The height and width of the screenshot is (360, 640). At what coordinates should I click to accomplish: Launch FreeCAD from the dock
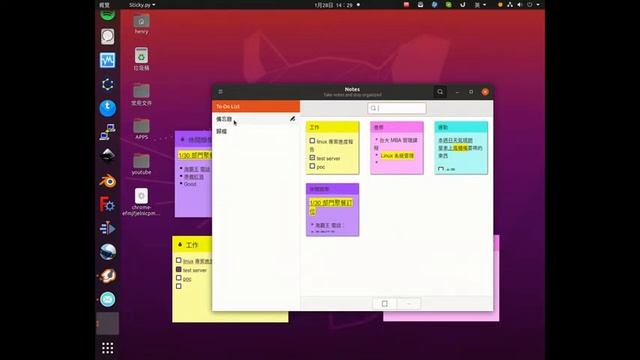coord(108,204)
